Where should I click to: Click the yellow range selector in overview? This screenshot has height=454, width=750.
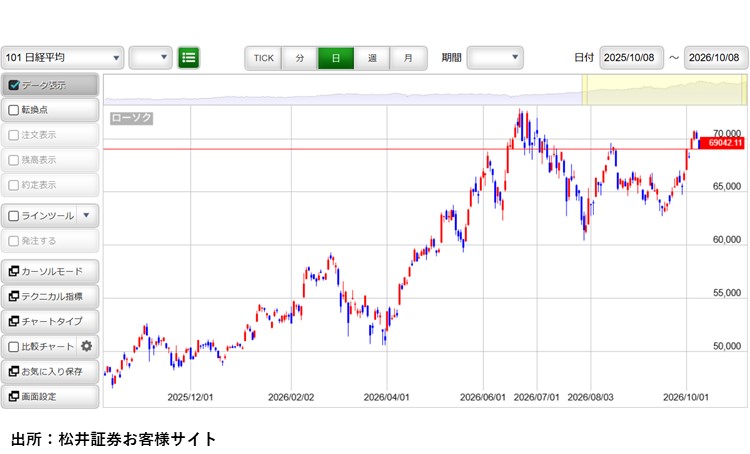tap(664, 90)
